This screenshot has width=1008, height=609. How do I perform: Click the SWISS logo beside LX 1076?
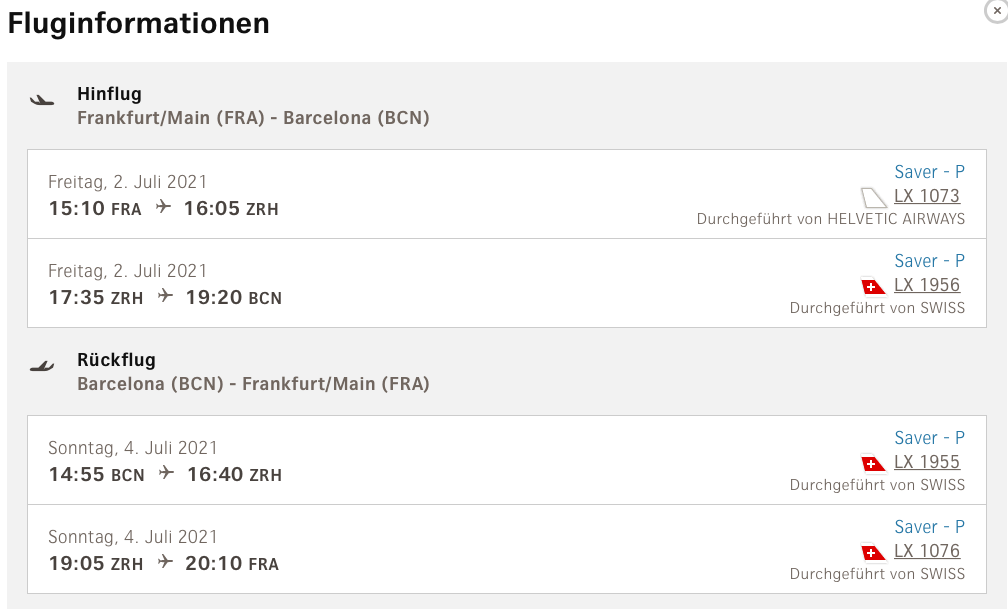[x=873, y=552]
